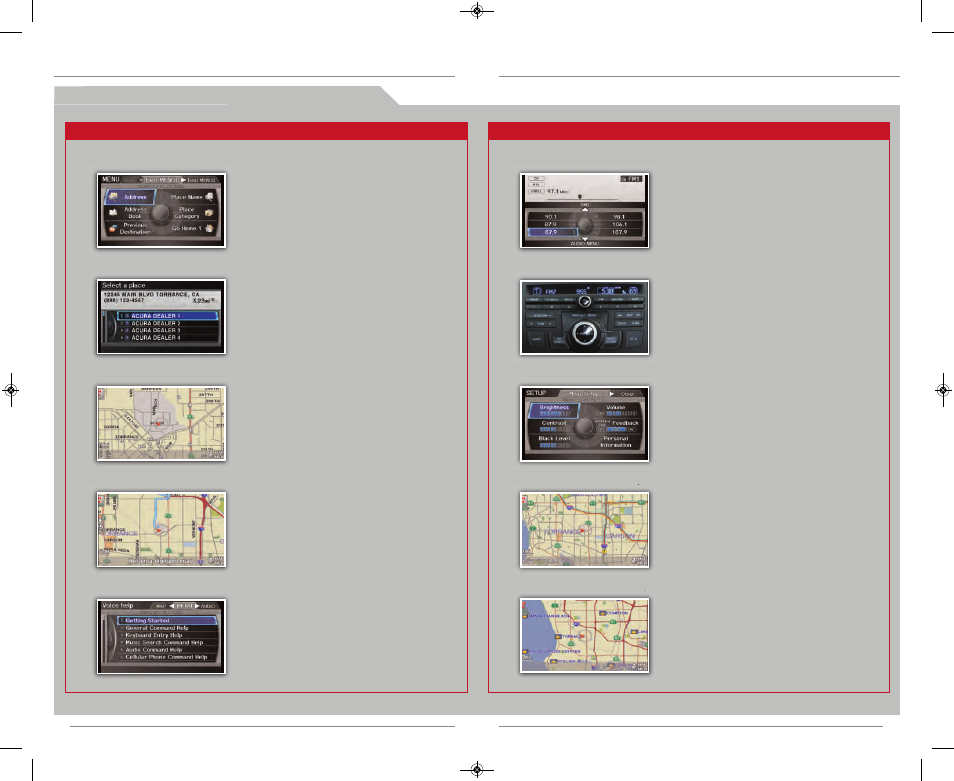The width and height of the screenshot is (954, 781).
Task: Select Getting Started in Voice help
Action: pos(167,620)
